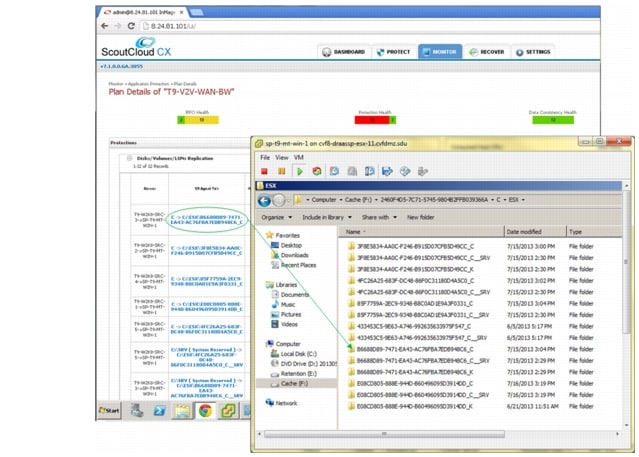The image size is (639, 457).
Task: Reload the browser page
Action: pyautogui.click(x=131, y=26)
